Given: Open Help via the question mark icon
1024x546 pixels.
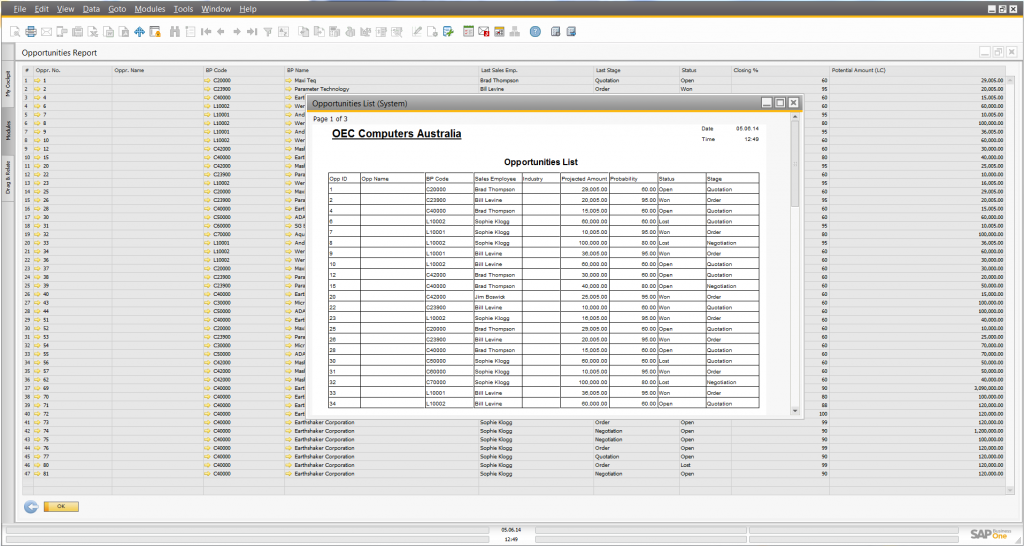Looking at the screenshot, I should click(x=535, y=31).
